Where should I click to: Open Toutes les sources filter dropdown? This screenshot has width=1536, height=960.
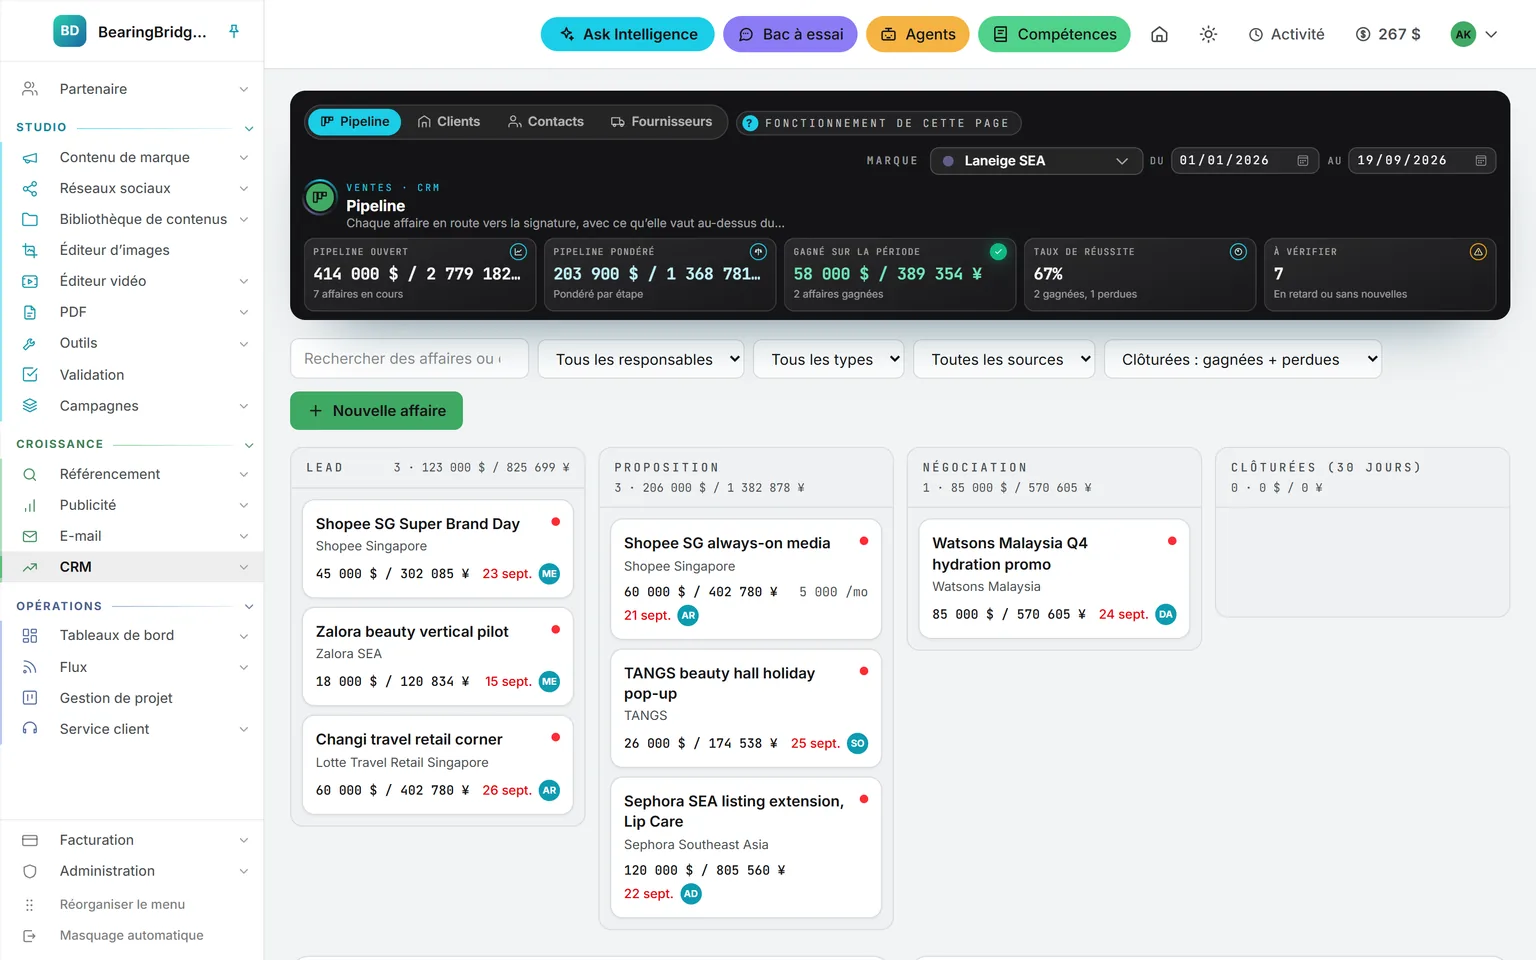[1004, 359]
